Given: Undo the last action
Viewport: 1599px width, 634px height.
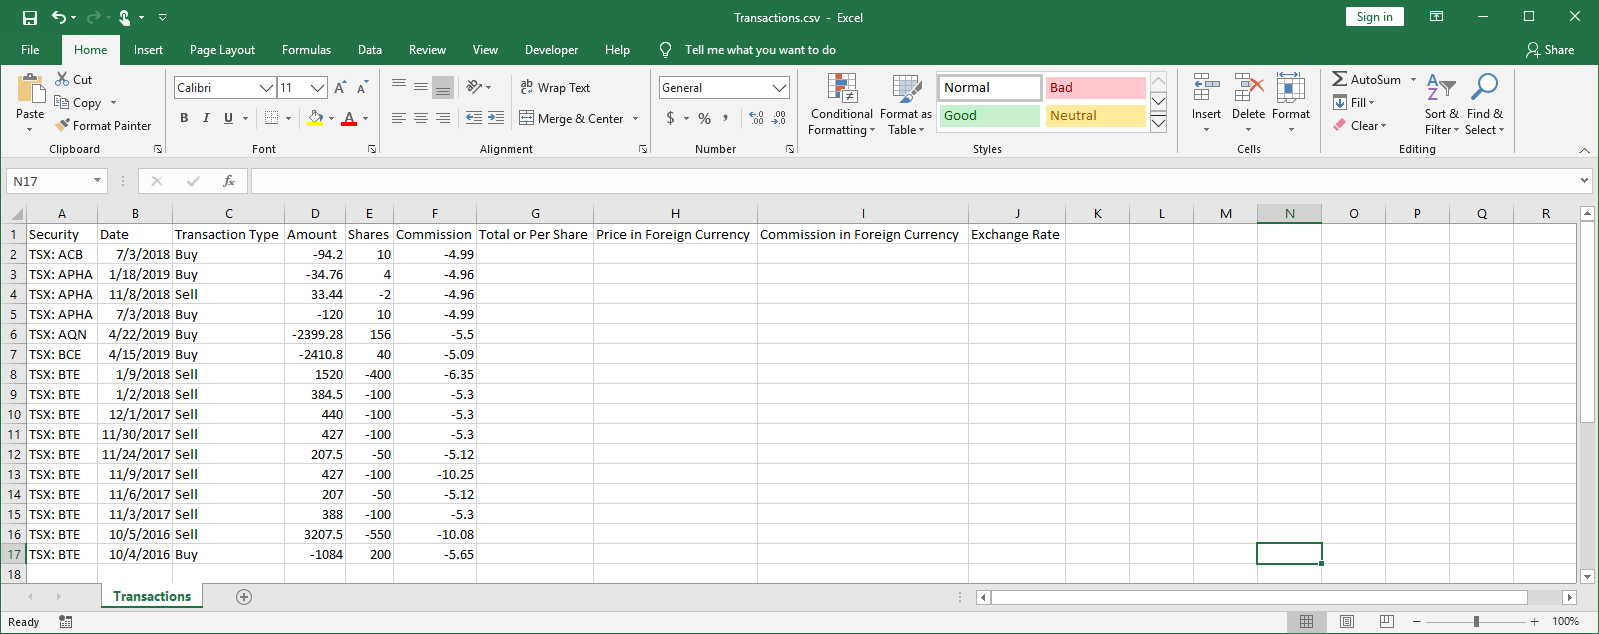Looking at the screenshot, I should [x=59, y=17].
